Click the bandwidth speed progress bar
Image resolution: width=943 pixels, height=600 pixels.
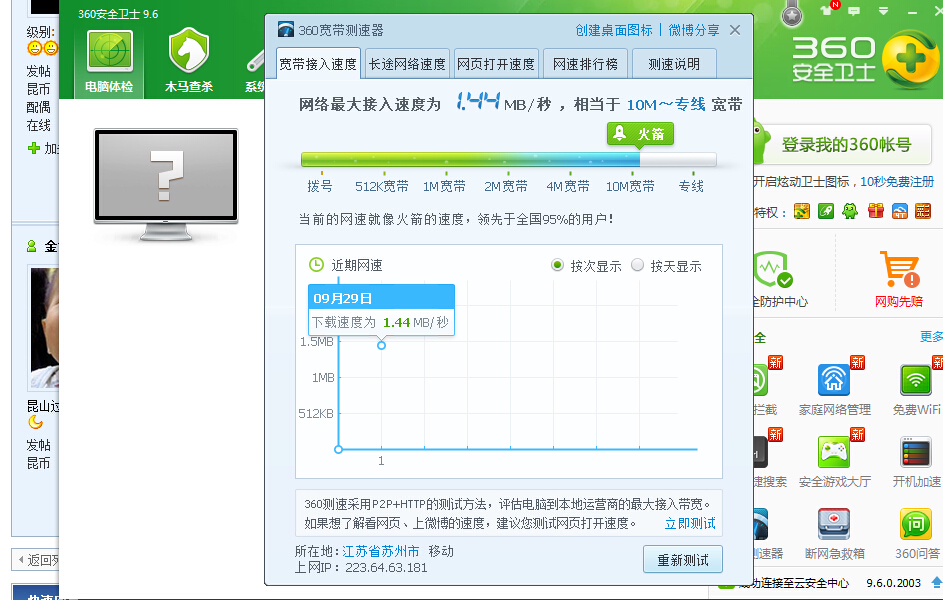508,160
